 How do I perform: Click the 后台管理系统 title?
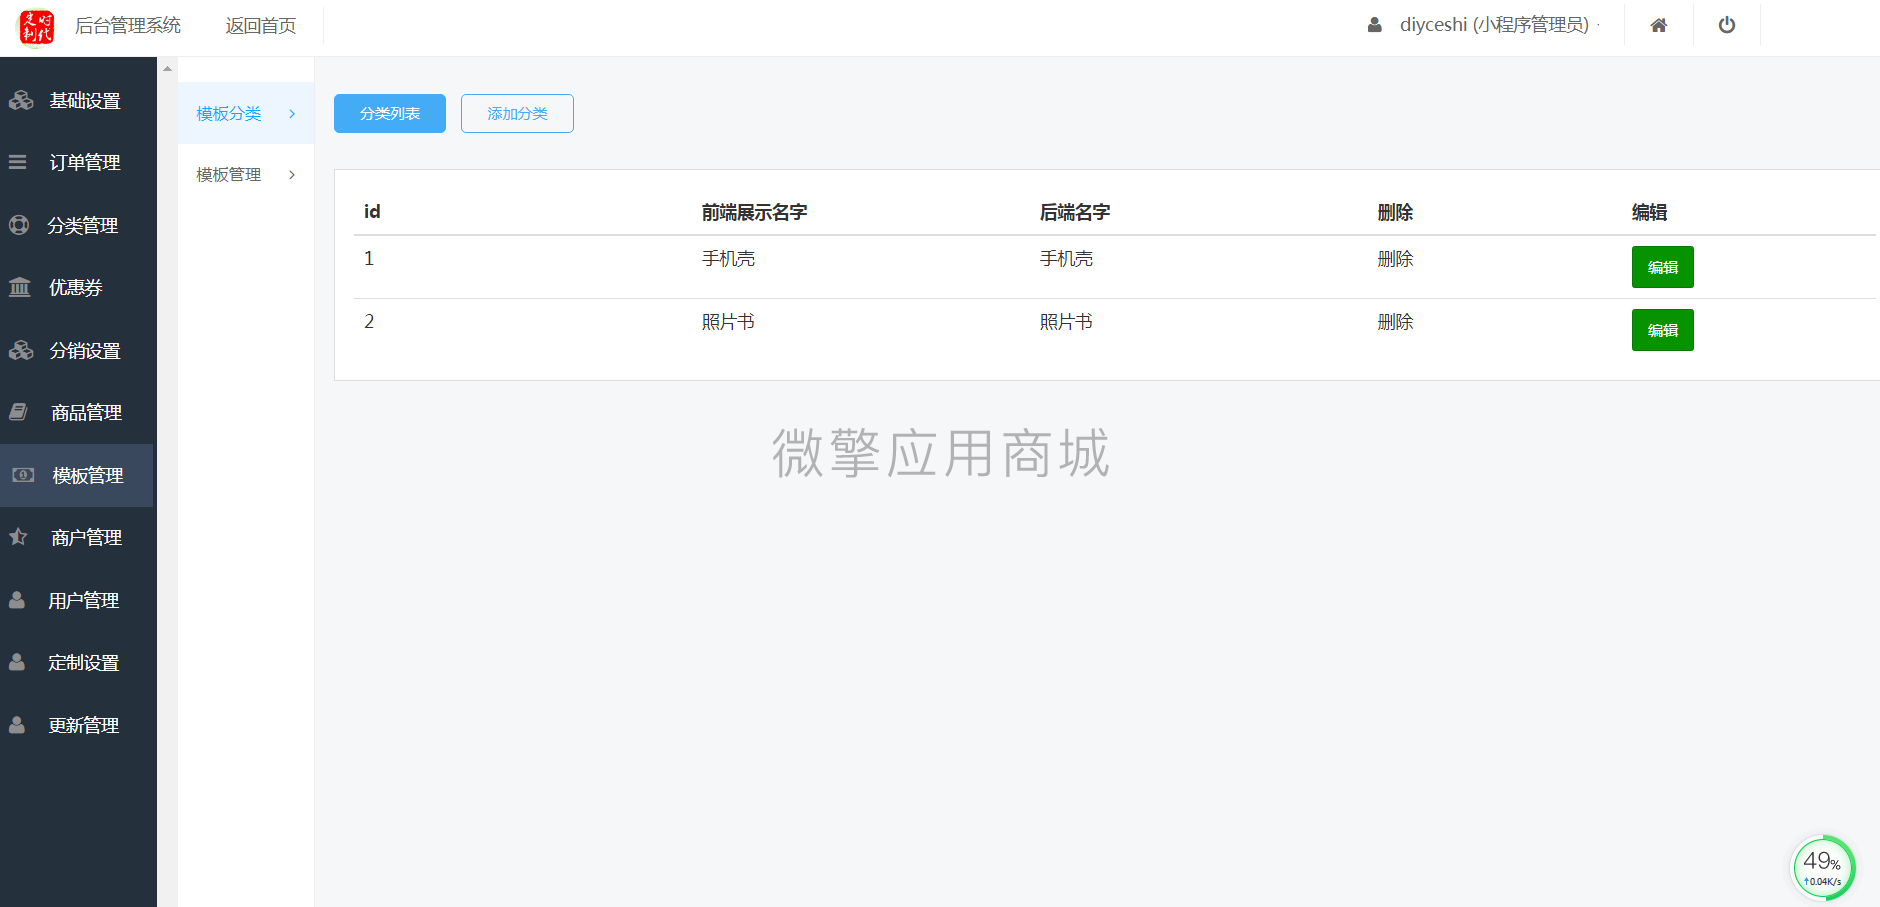point(128,26)
